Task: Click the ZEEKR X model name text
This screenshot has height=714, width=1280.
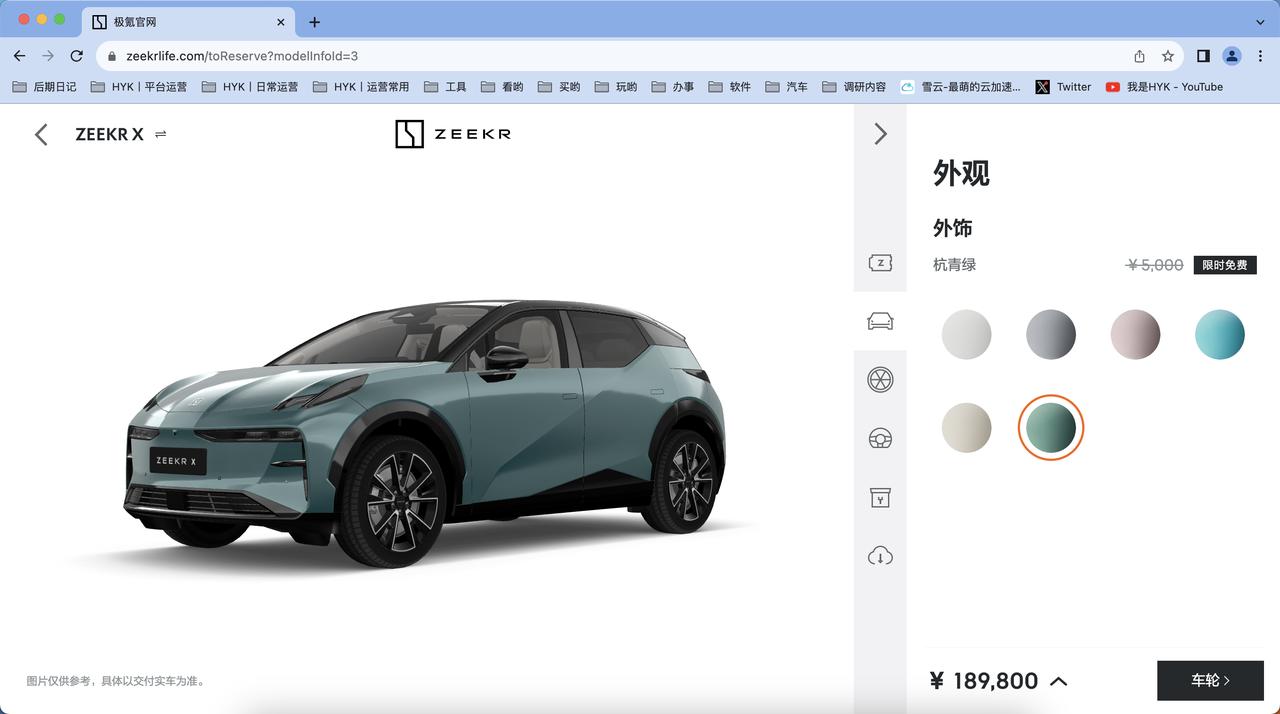Action: pyautogui.click(x=109, y=134)
